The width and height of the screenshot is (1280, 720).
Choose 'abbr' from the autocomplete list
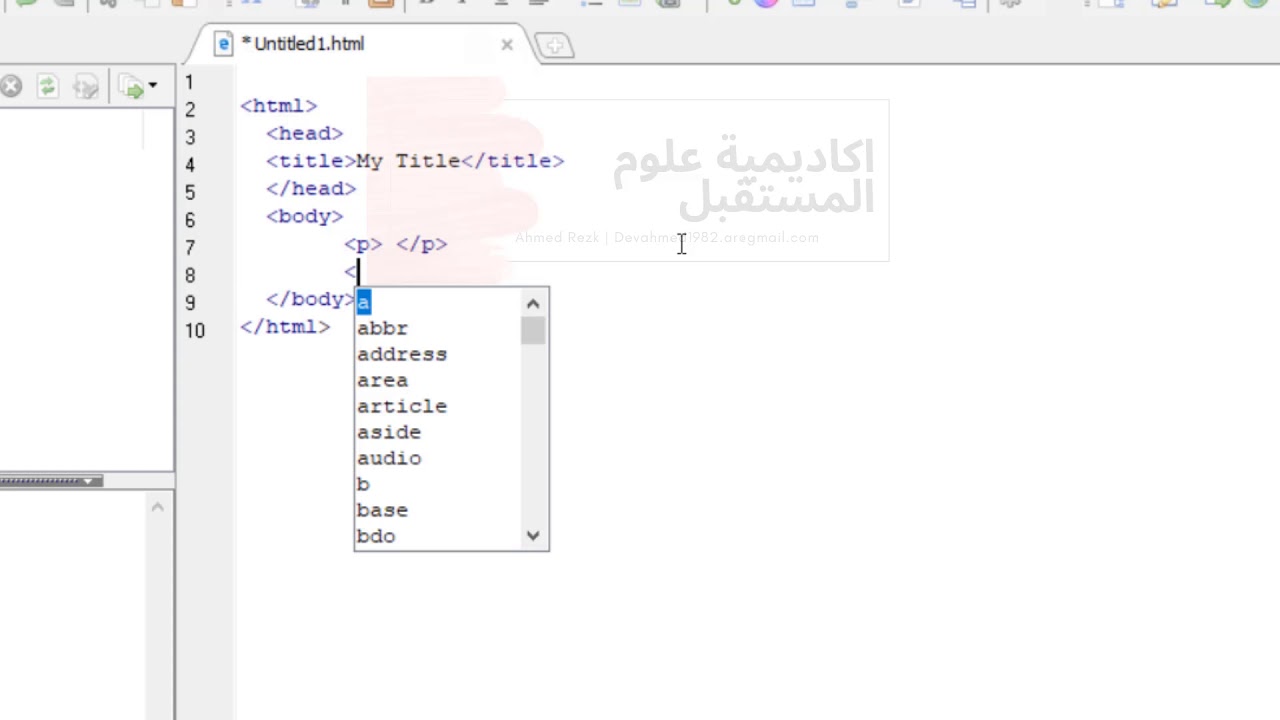pyautogui.click(x=382, y=328)
